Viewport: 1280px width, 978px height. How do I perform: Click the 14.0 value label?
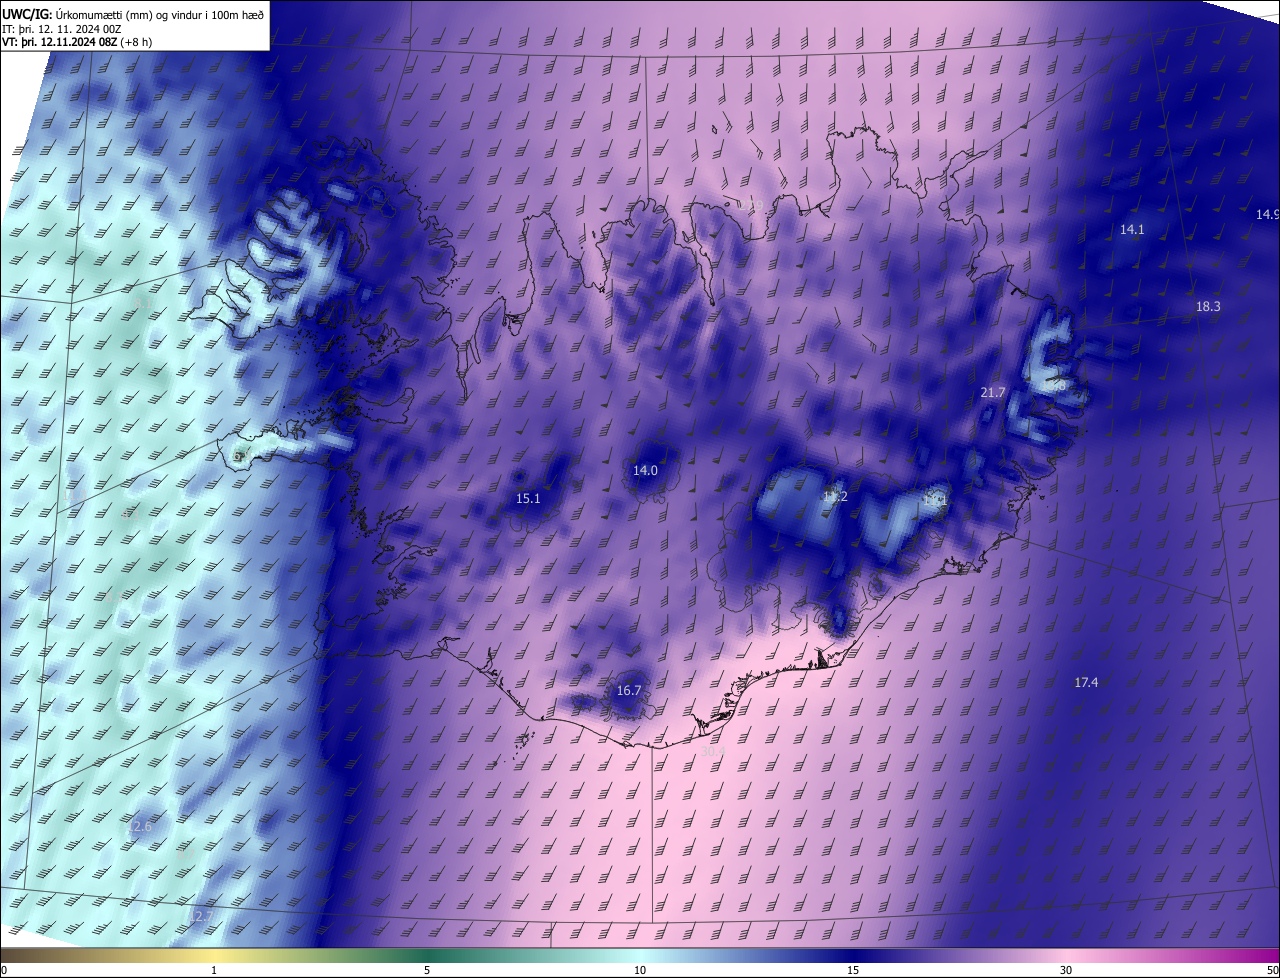click(x=645, y=470)
